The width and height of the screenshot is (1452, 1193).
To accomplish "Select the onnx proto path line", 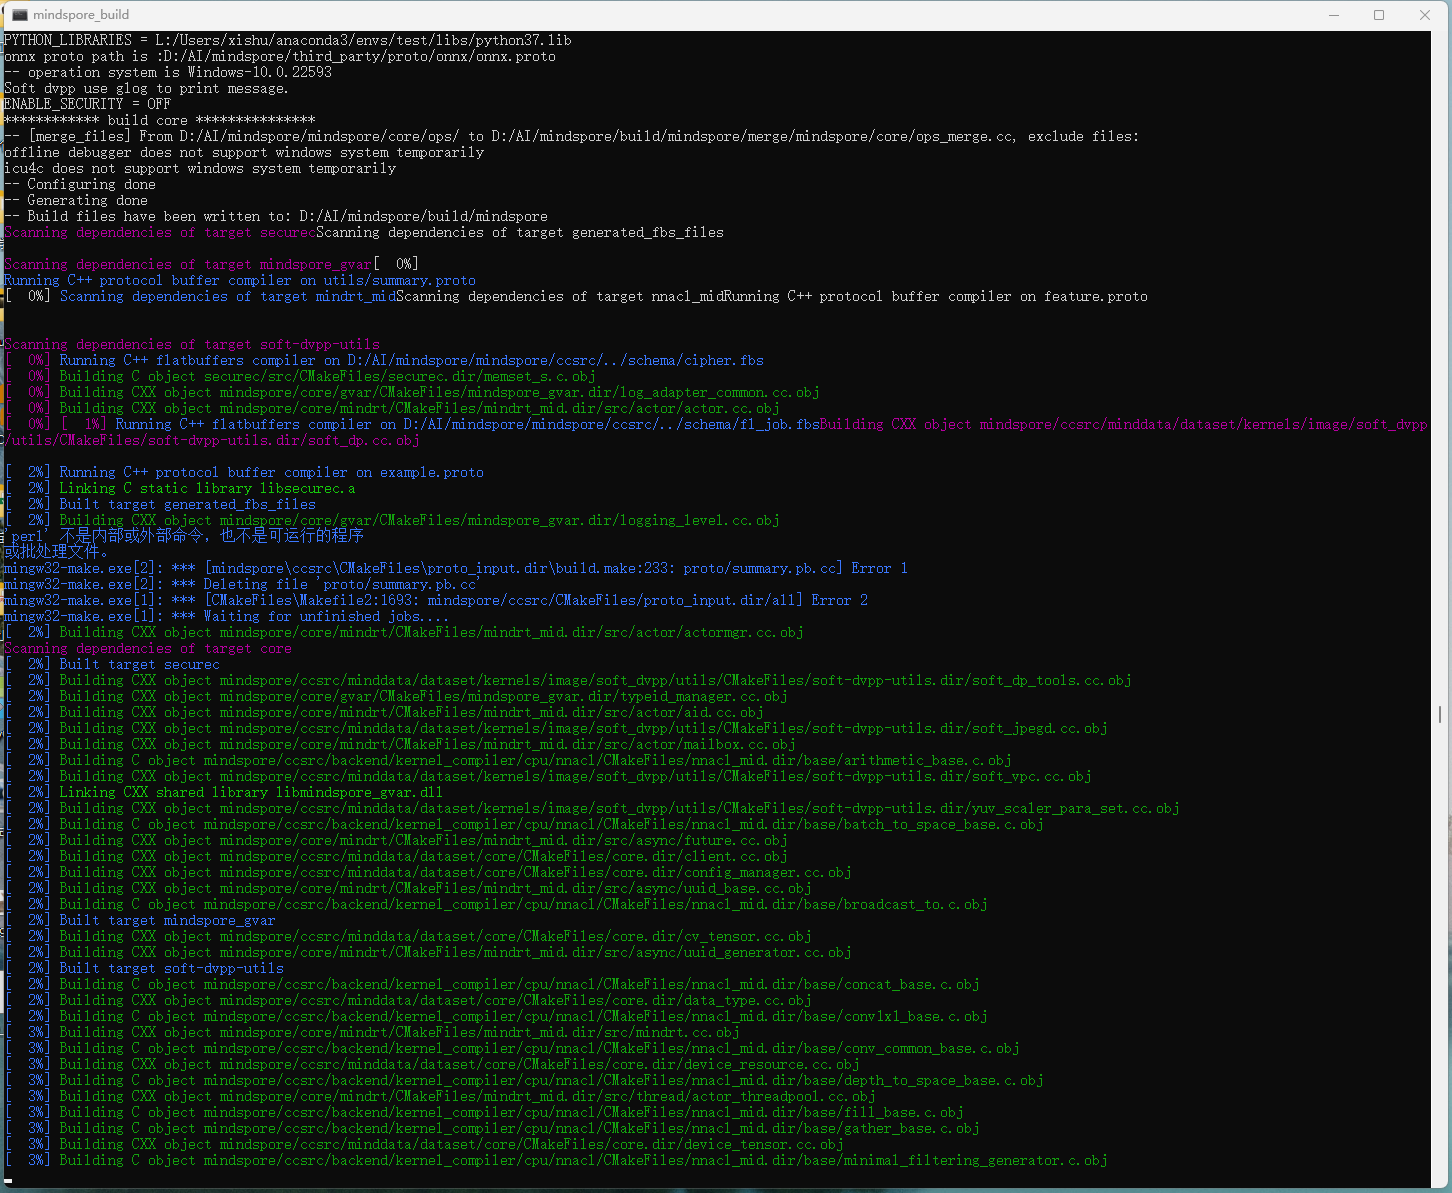I will pos(280,56).
